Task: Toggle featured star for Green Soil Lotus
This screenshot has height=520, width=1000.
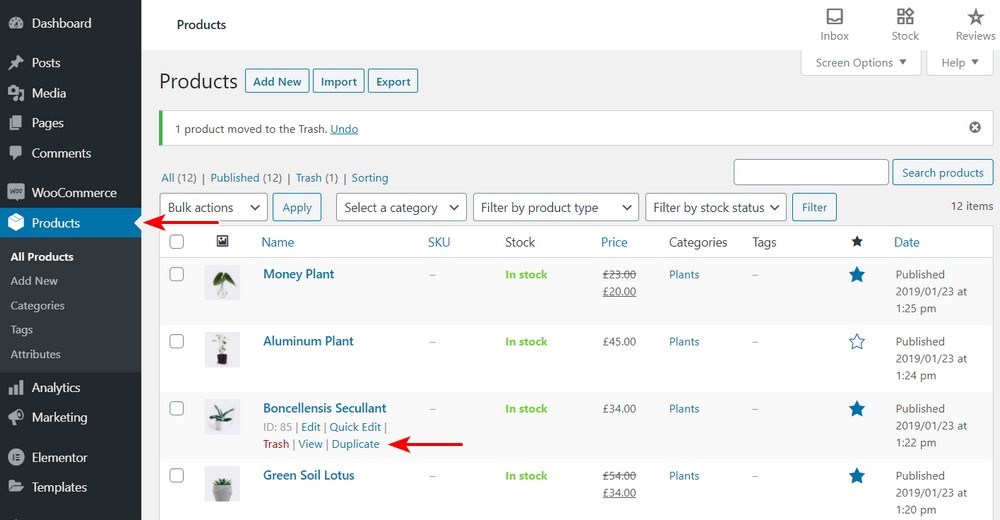Action: pyautogui.click(x=857, y=475)
